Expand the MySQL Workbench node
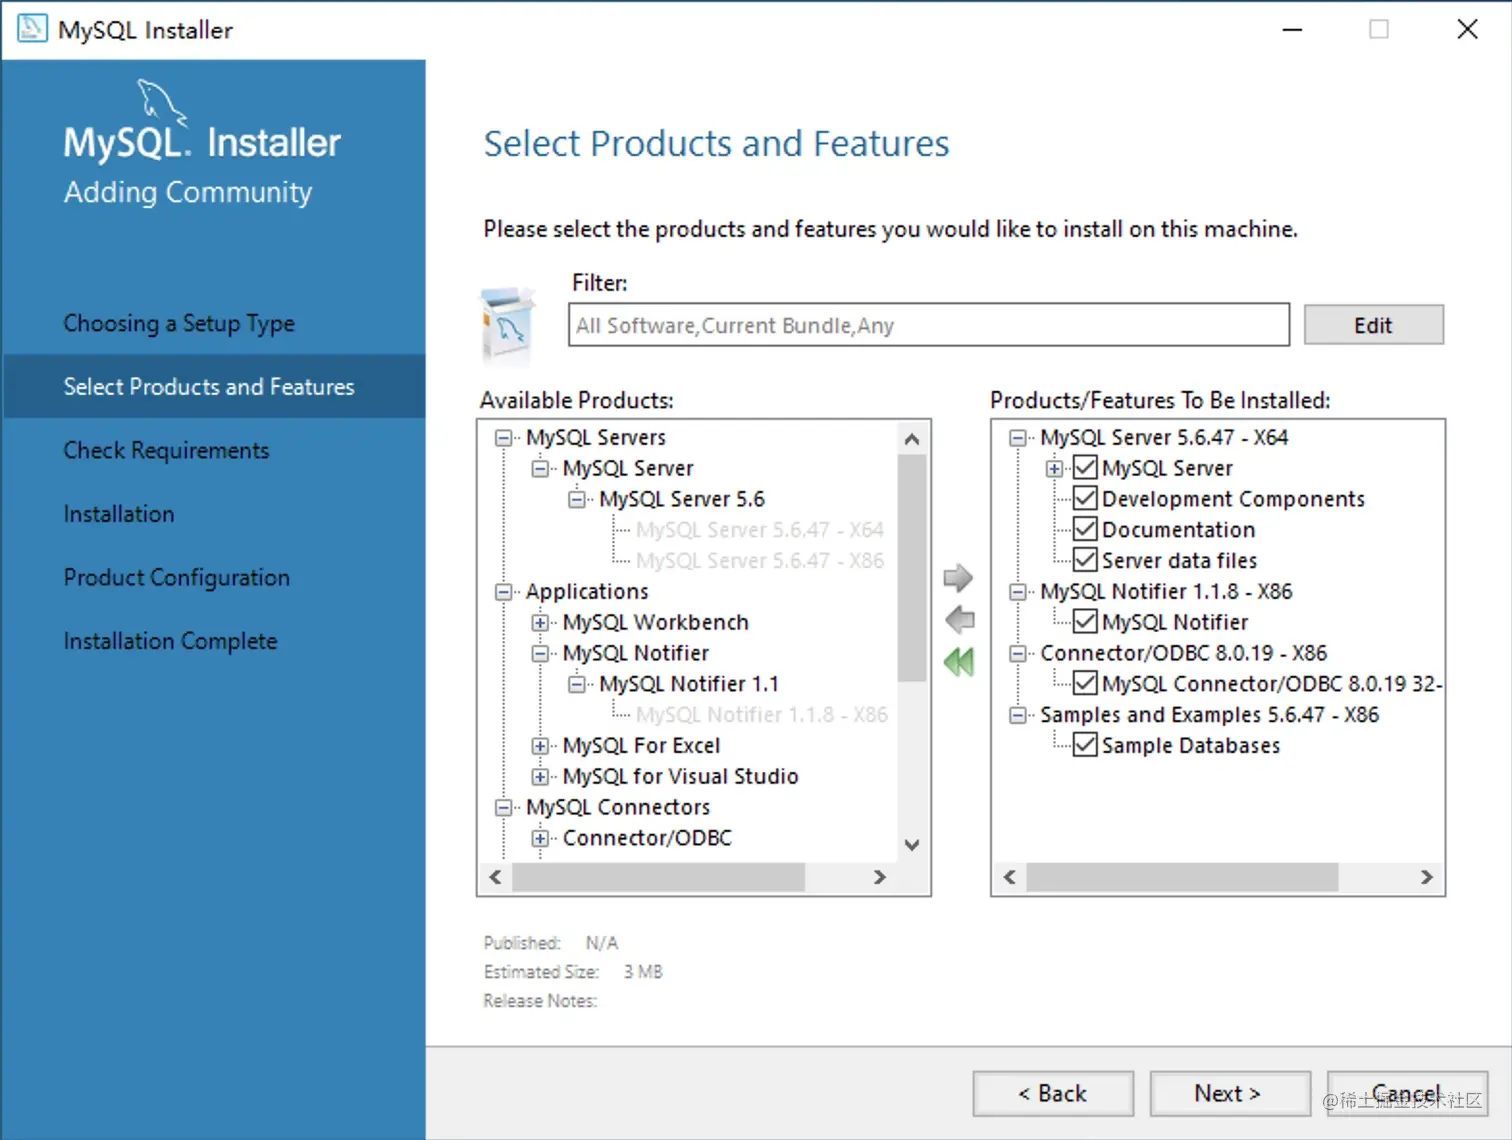Viewport: 1512px width, 1140px height. click(x=540, y=623)
